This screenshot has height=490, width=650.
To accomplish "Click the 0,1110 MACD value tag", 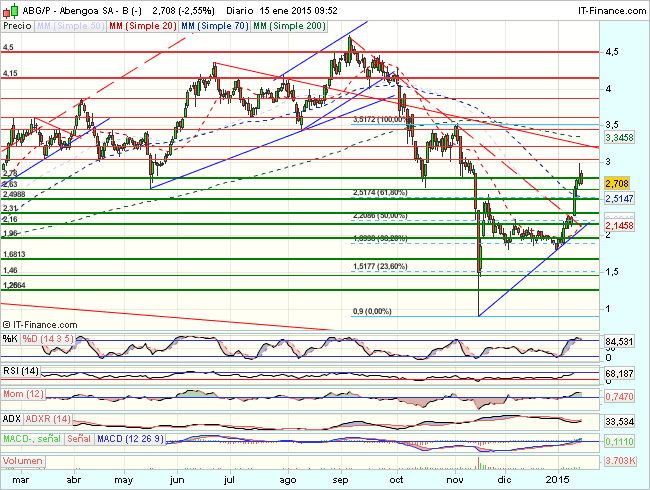I will (x=619, y=441).
